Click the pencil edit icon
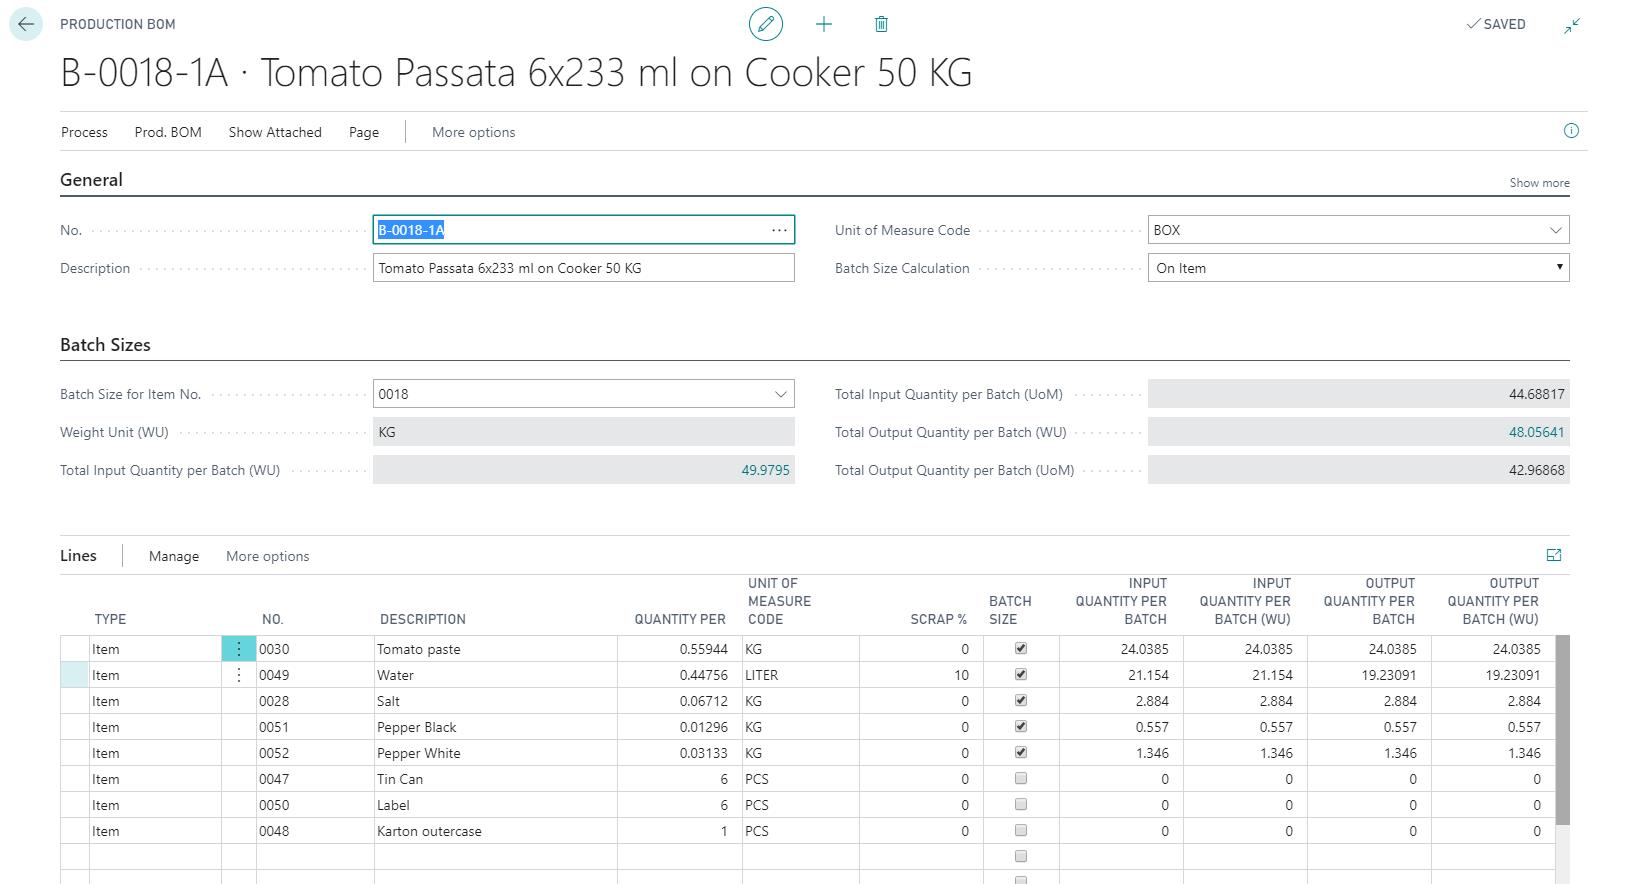 pos(766,24)
